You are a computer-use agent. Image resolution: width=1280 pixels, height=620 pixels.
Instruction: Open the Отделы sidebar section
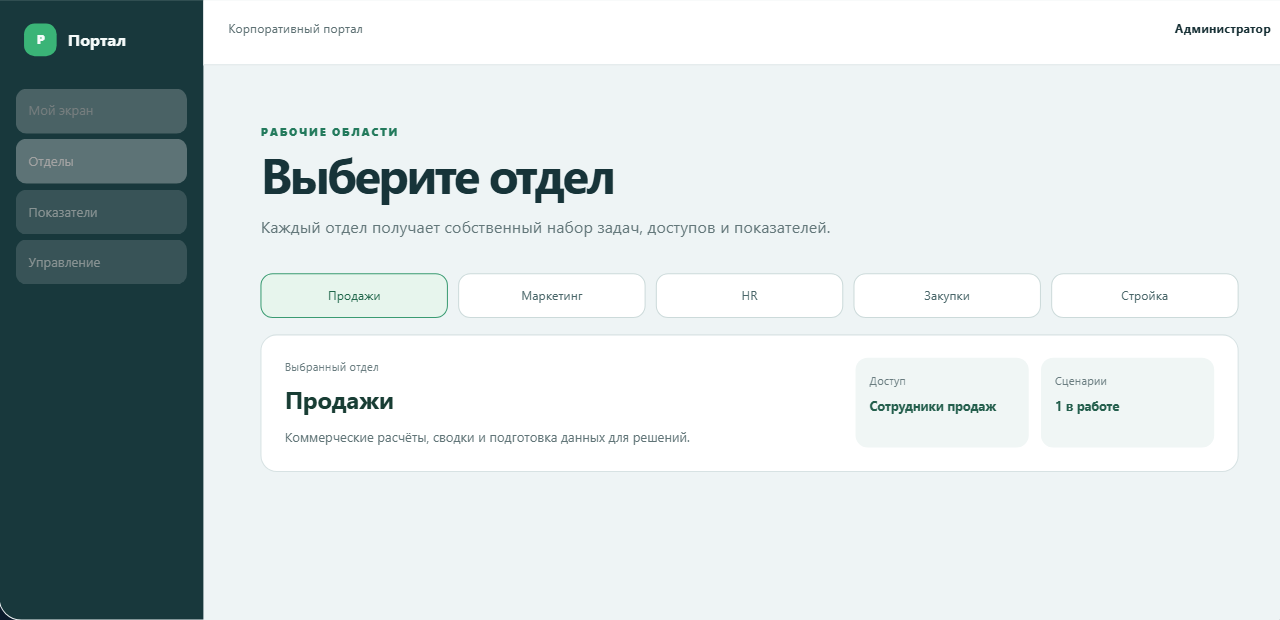(101, 161)
